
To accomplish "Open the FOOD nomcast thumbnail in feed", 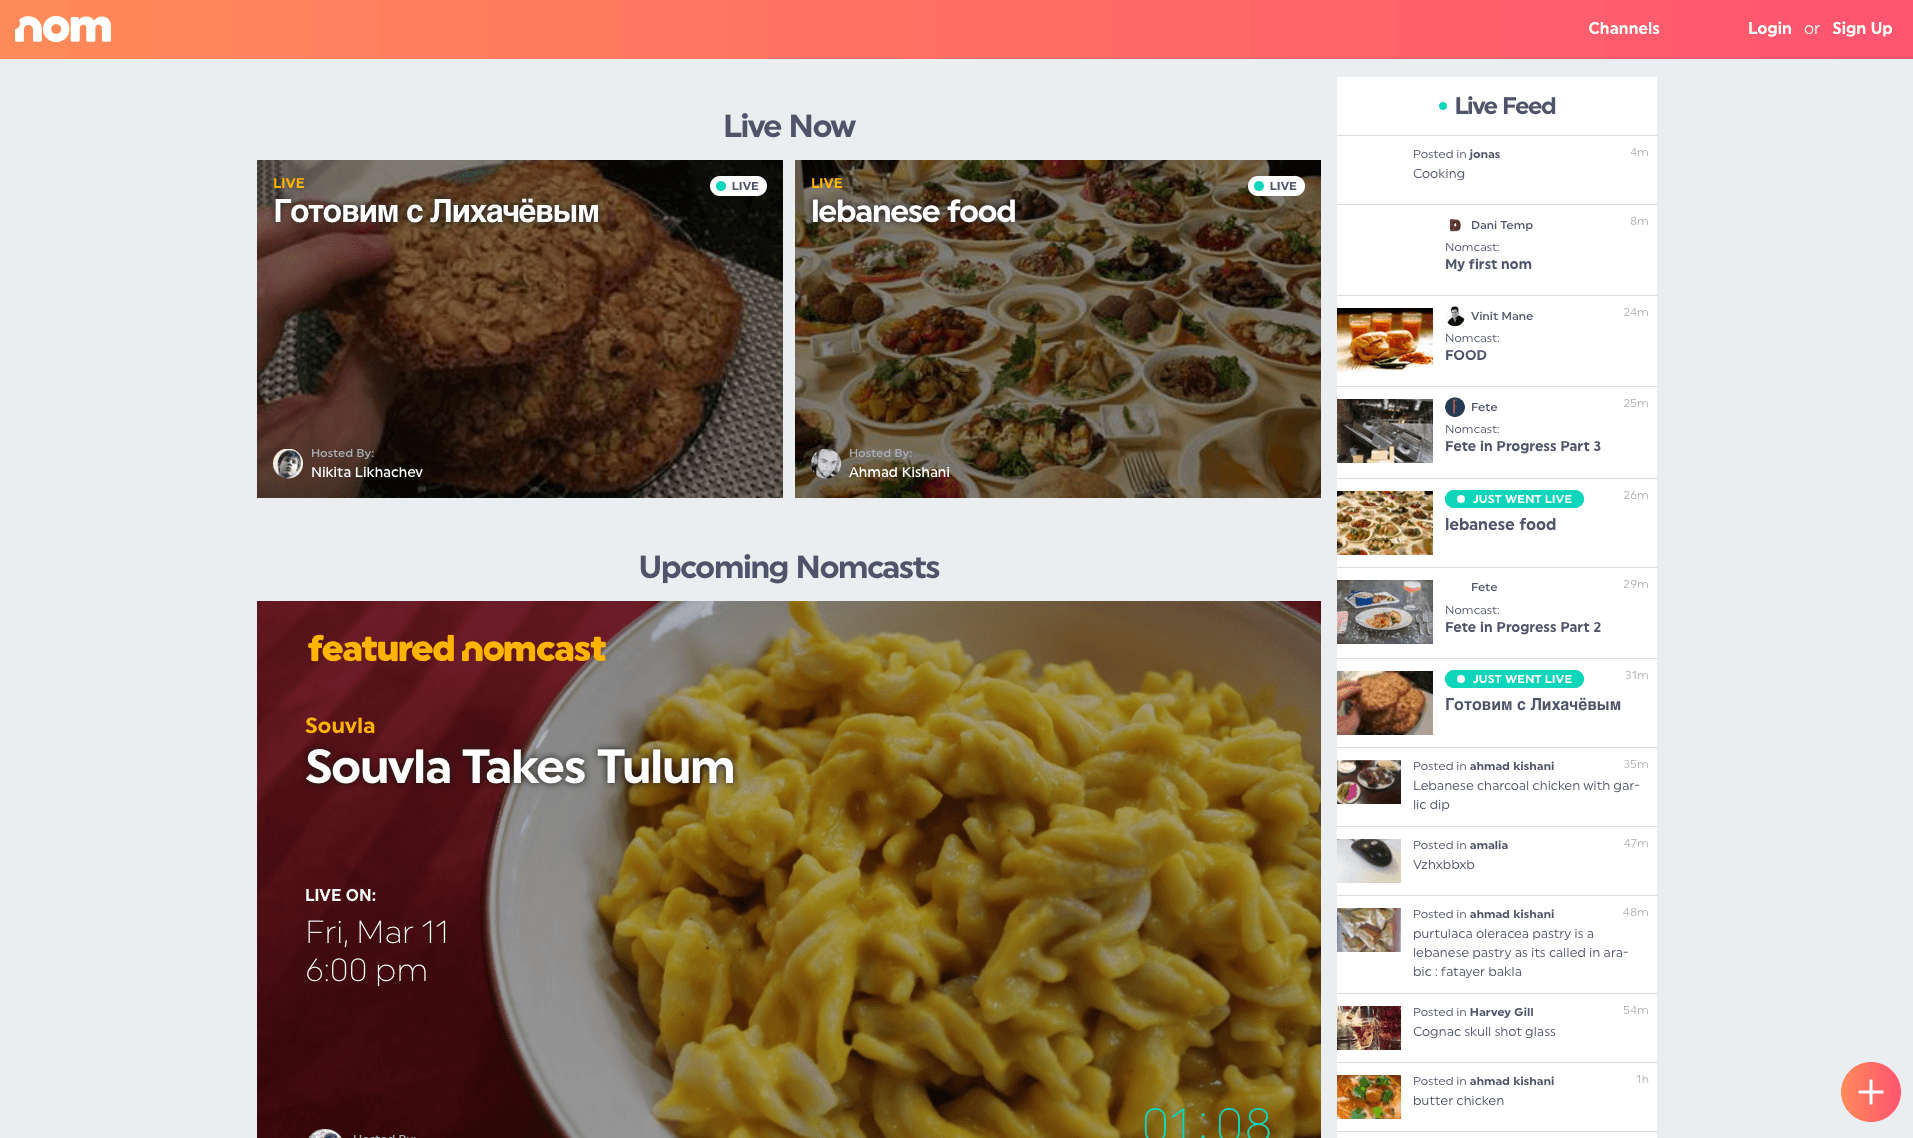I will 1385,340.
